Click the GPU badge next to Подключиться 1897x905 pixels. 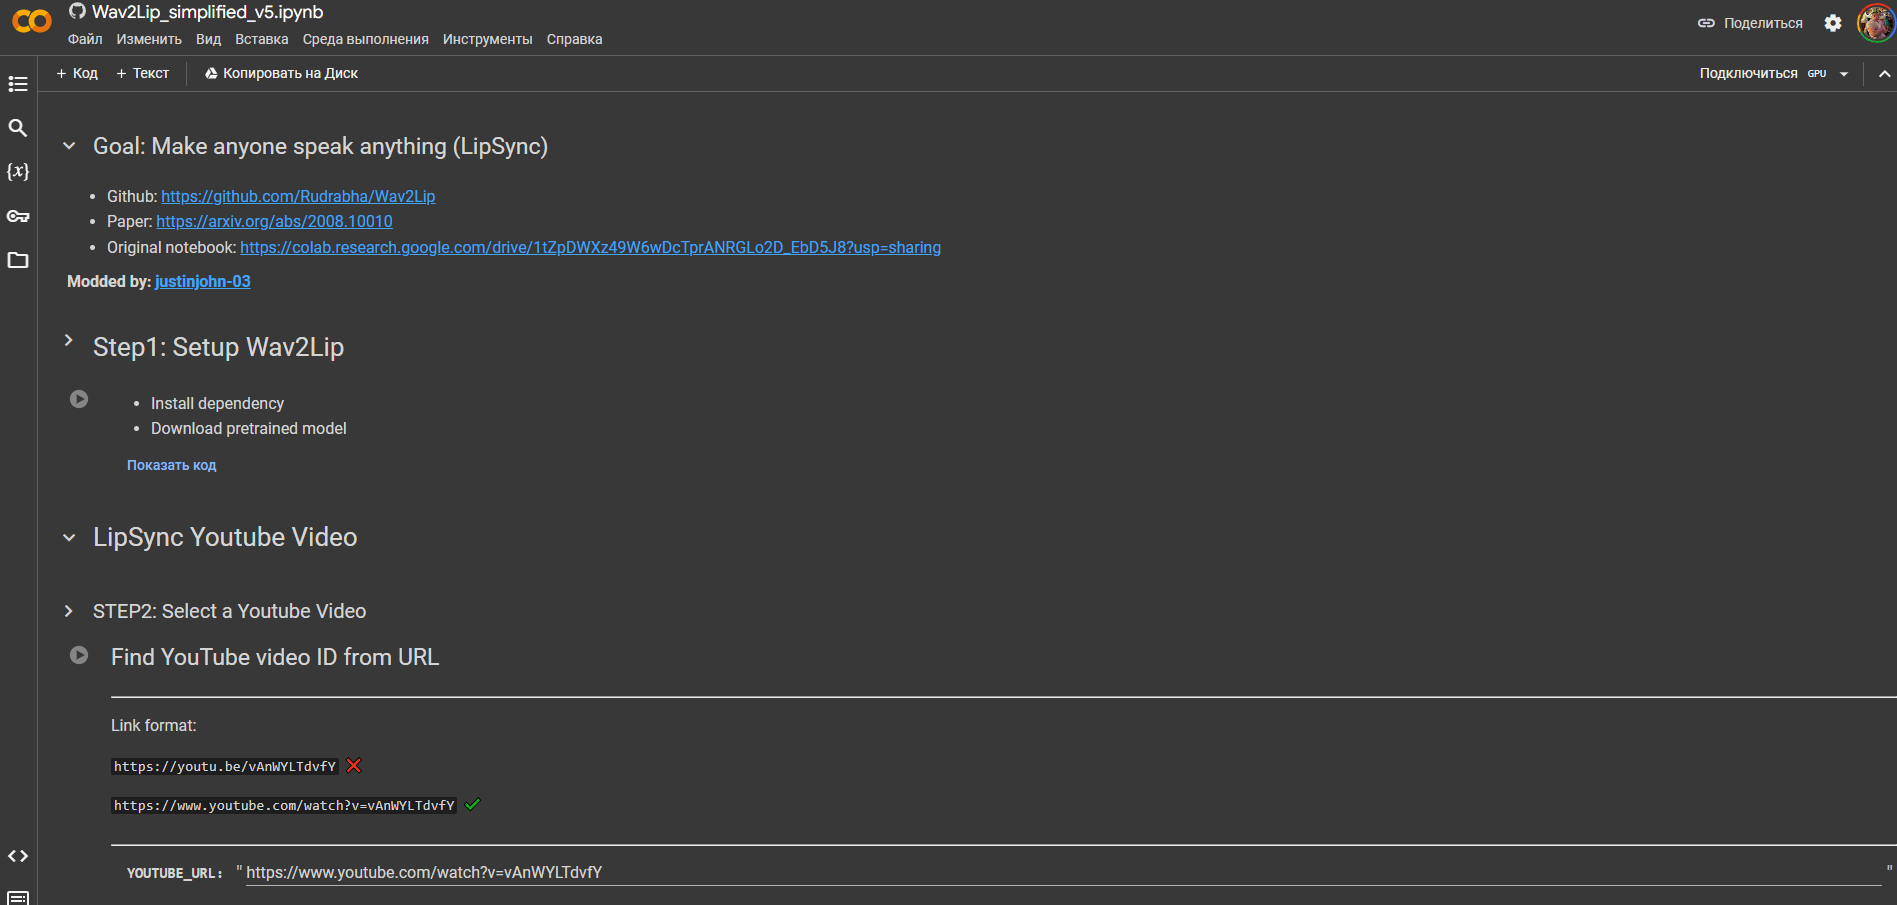pos(1817,74)
